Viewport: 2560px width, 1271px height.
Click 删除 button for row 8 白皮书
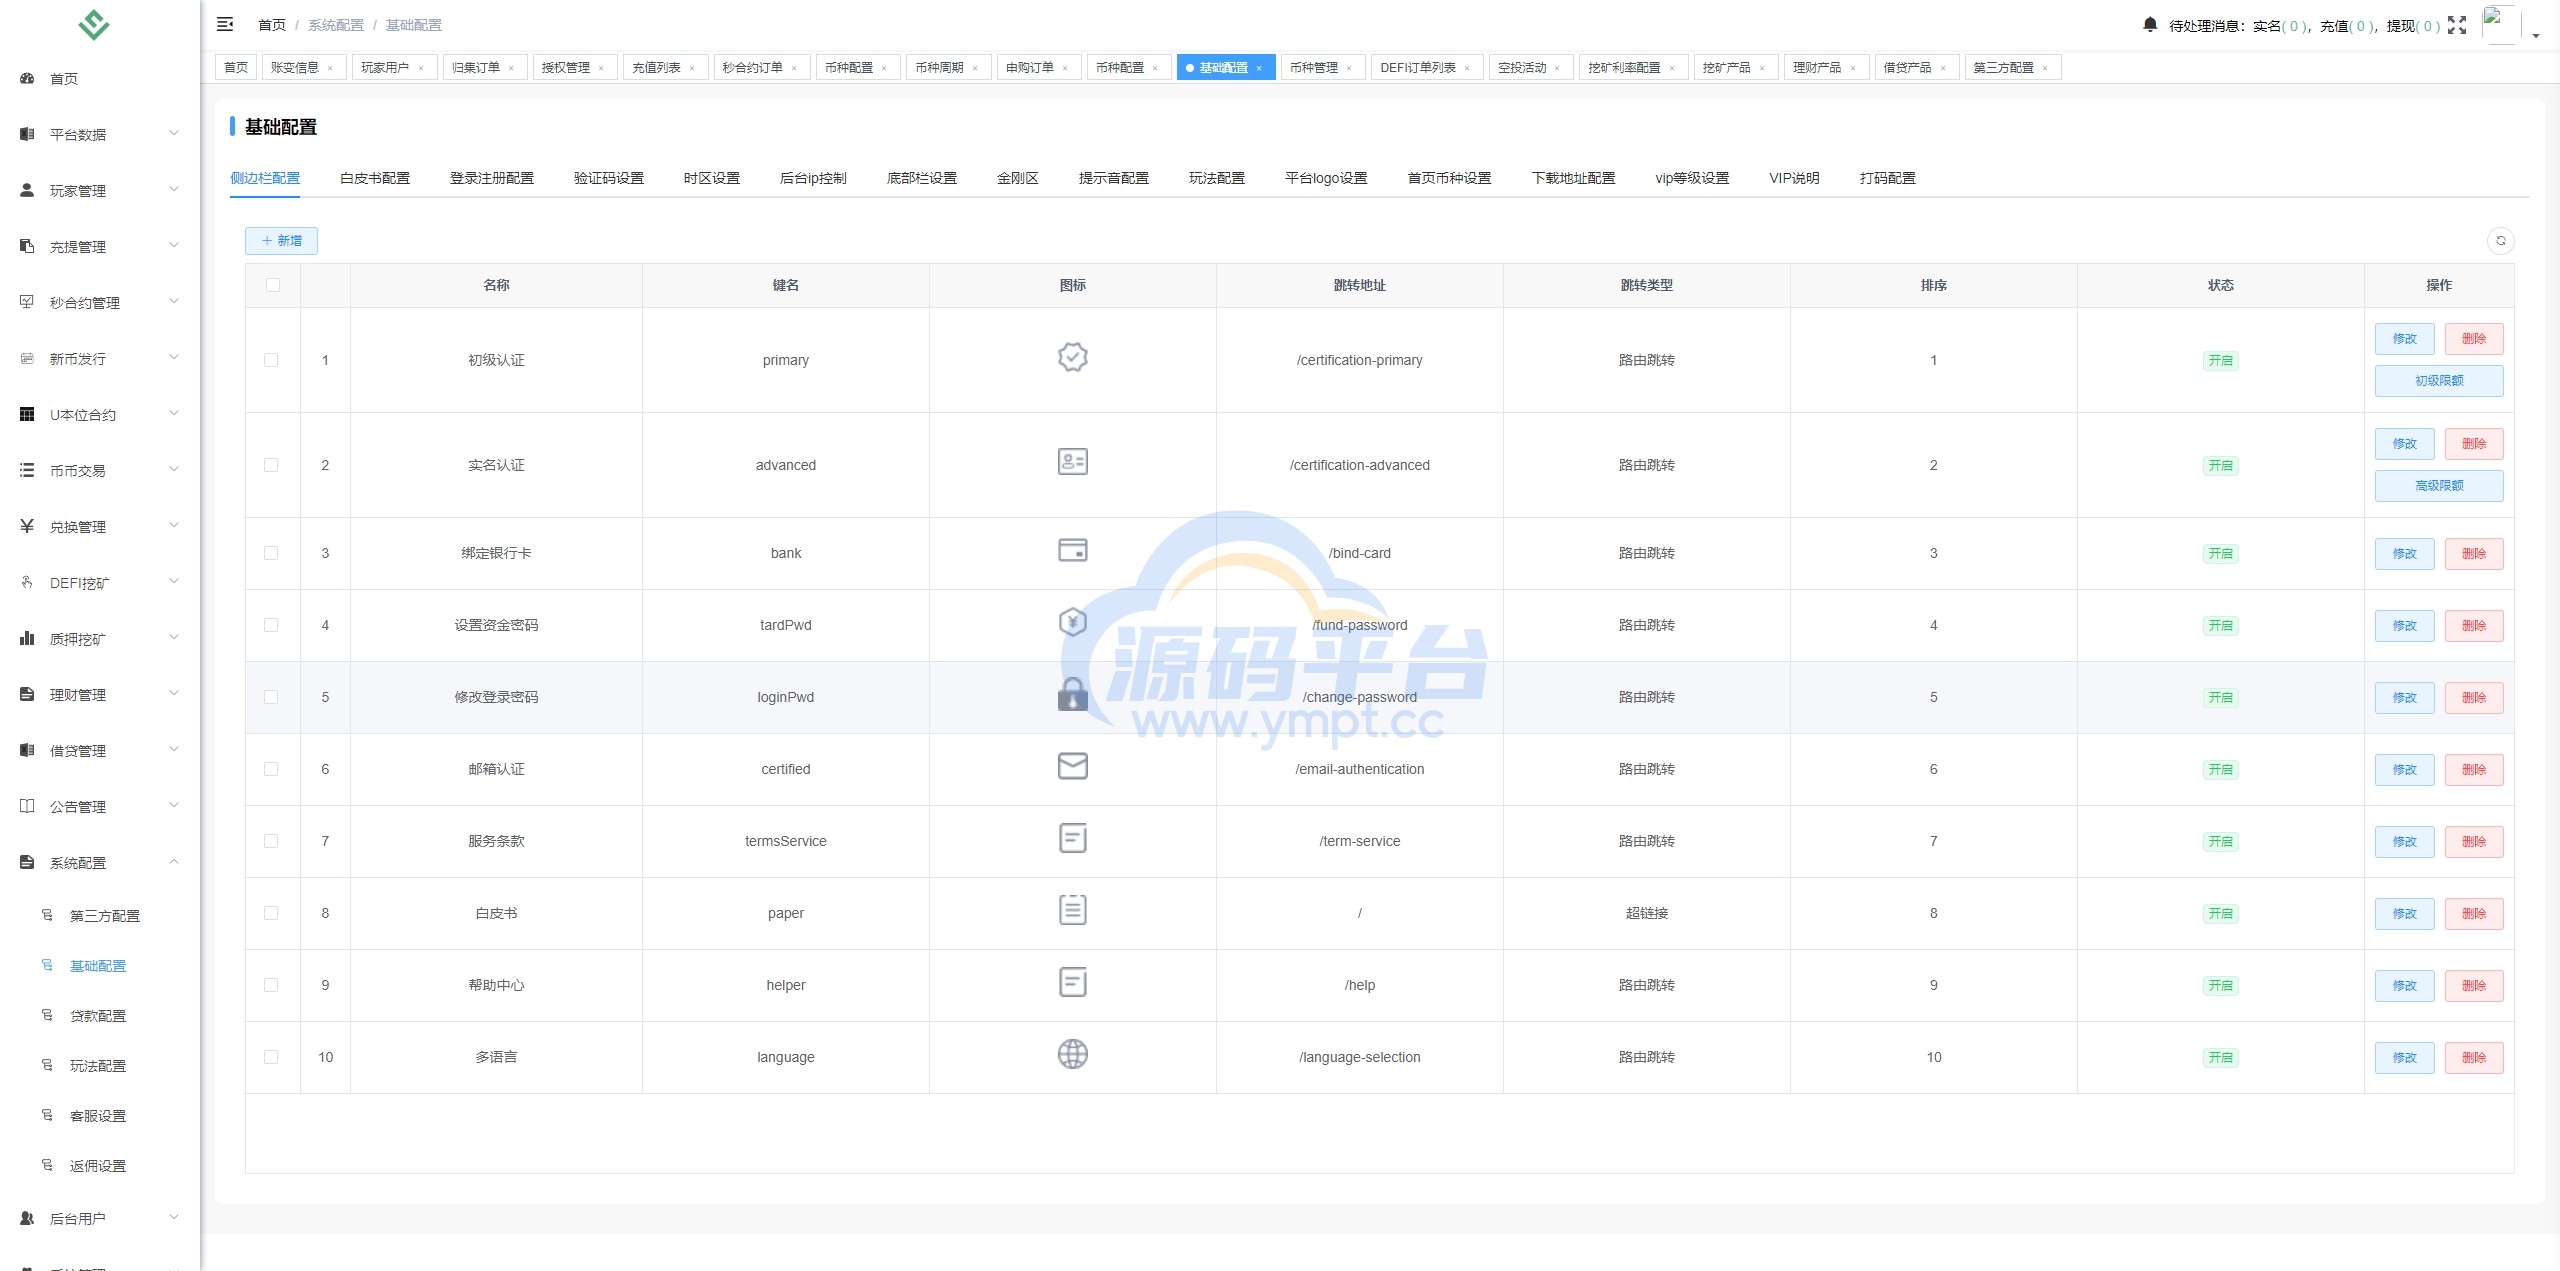2473,914
